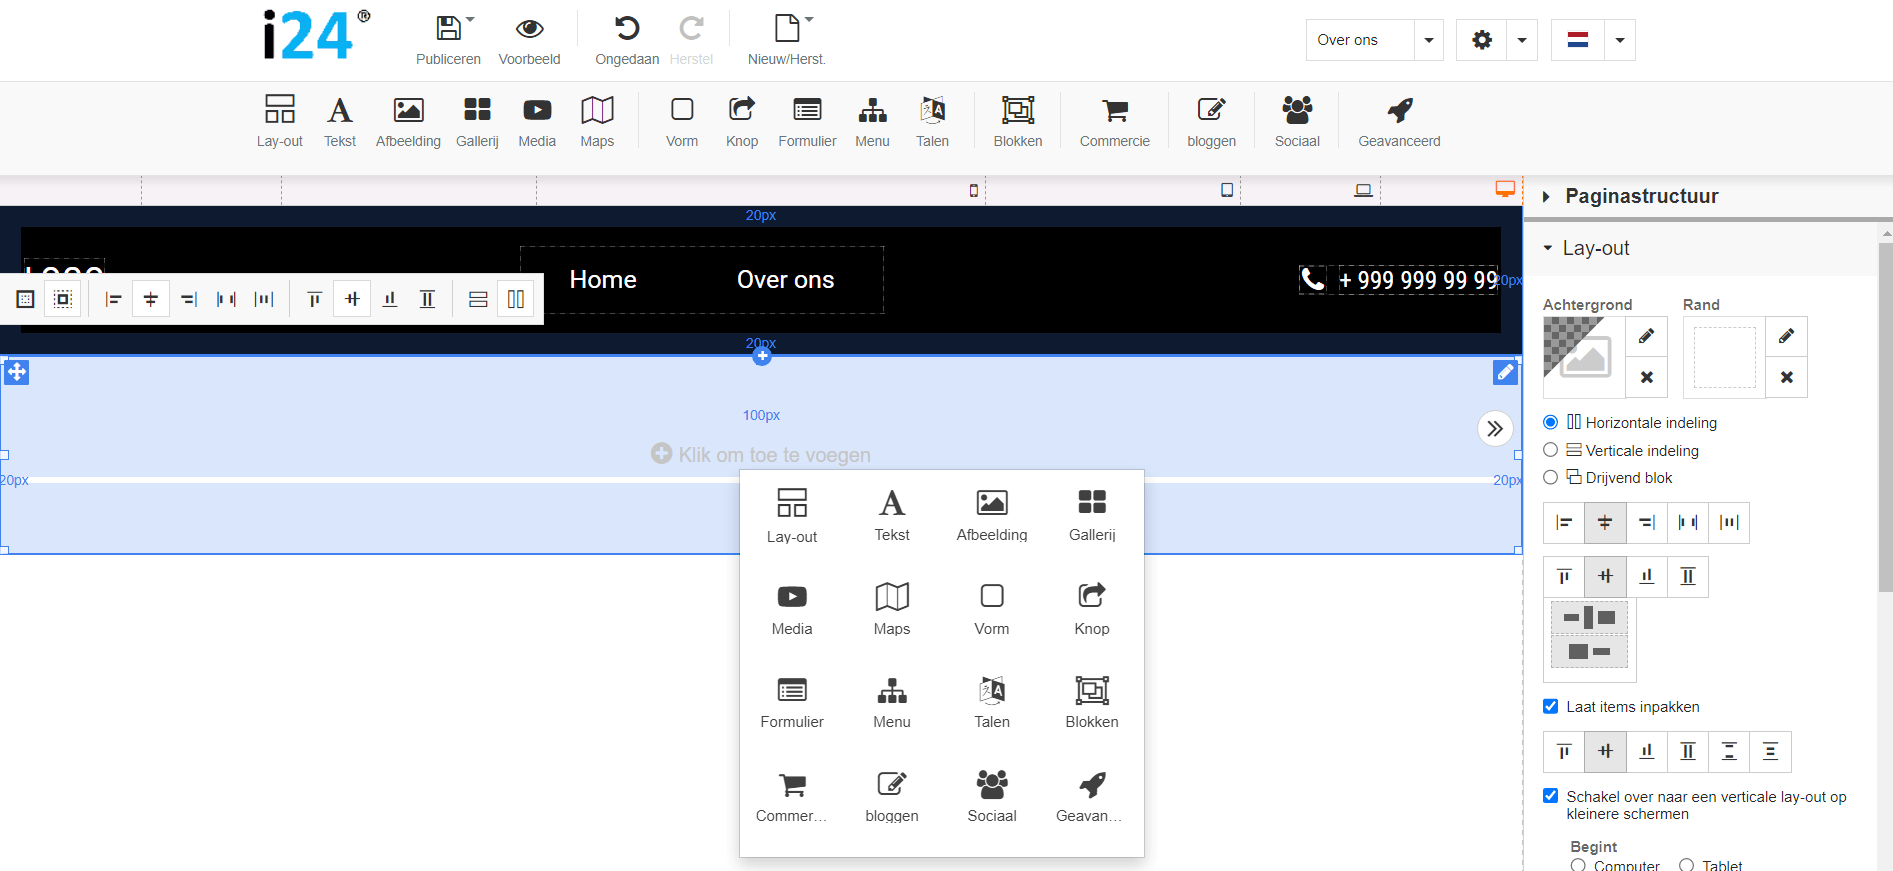Image resolution: width=1893 pixels, height=871 pixels.
Task: Pick Knop in the popup add menu
Action: pyautogui.click(x=1092, y=609)
